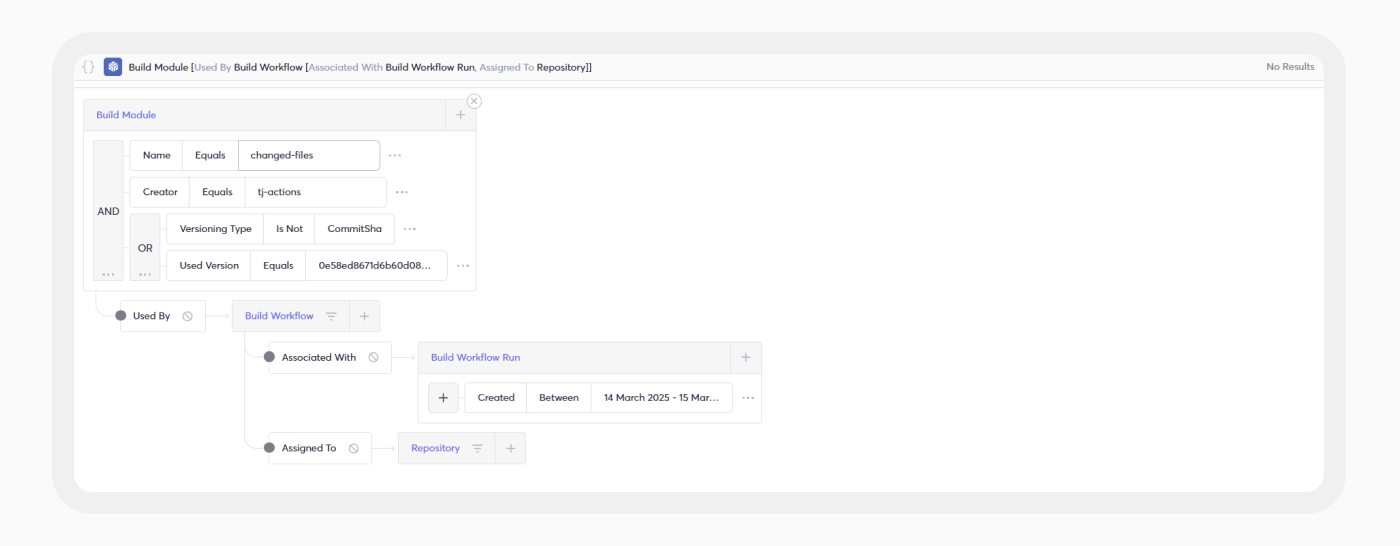
Task: Add relationship next to Repository node
Action: [x=510, y=448]
